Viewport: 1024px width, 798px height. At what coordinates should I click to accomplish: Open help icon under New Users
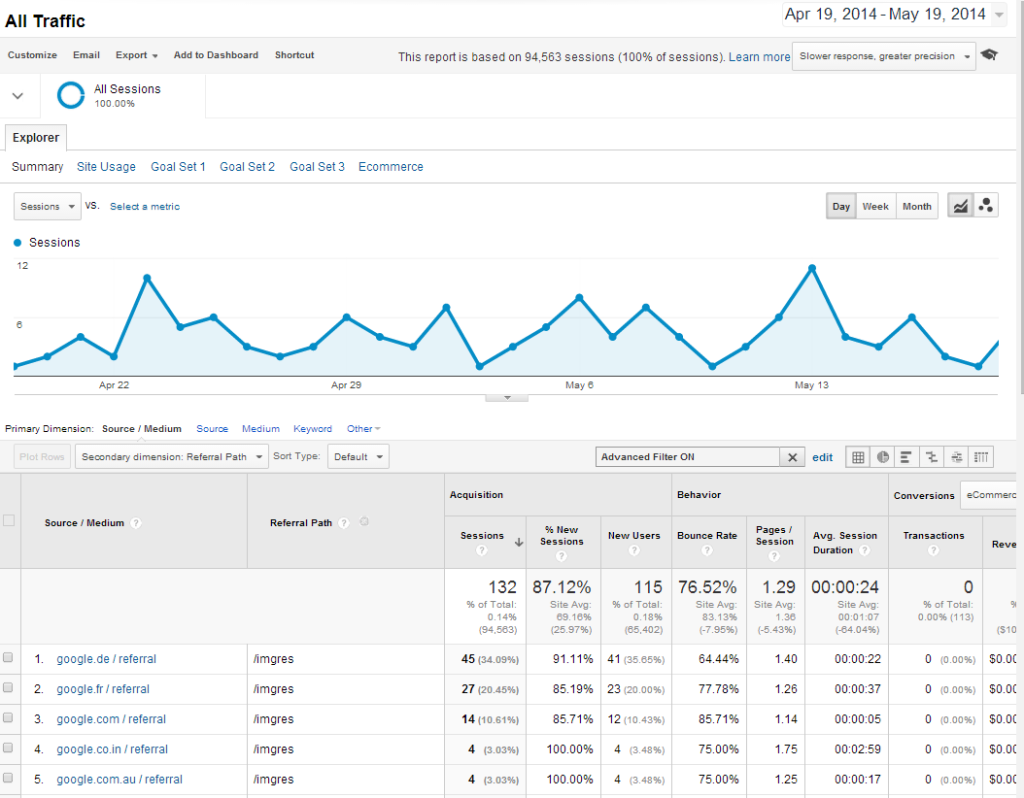coord(634,551)
